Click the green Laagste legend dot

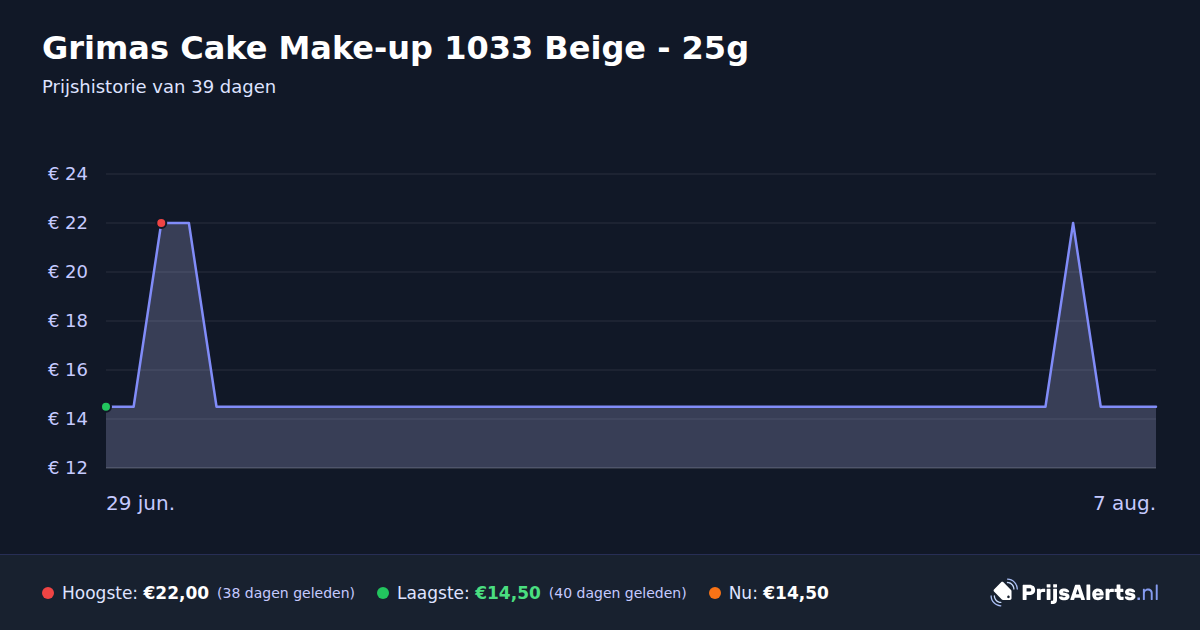pyautogui.click(x=383, y=593)
